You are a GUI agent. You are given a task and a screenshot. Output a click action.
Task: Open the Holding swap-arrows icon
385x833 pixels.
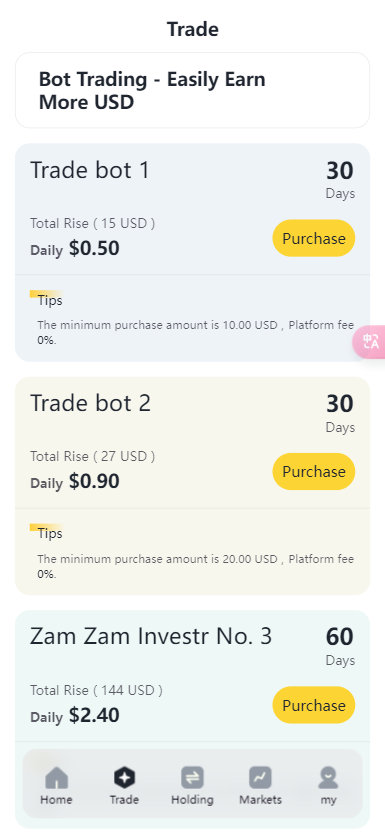pos(192,778)
